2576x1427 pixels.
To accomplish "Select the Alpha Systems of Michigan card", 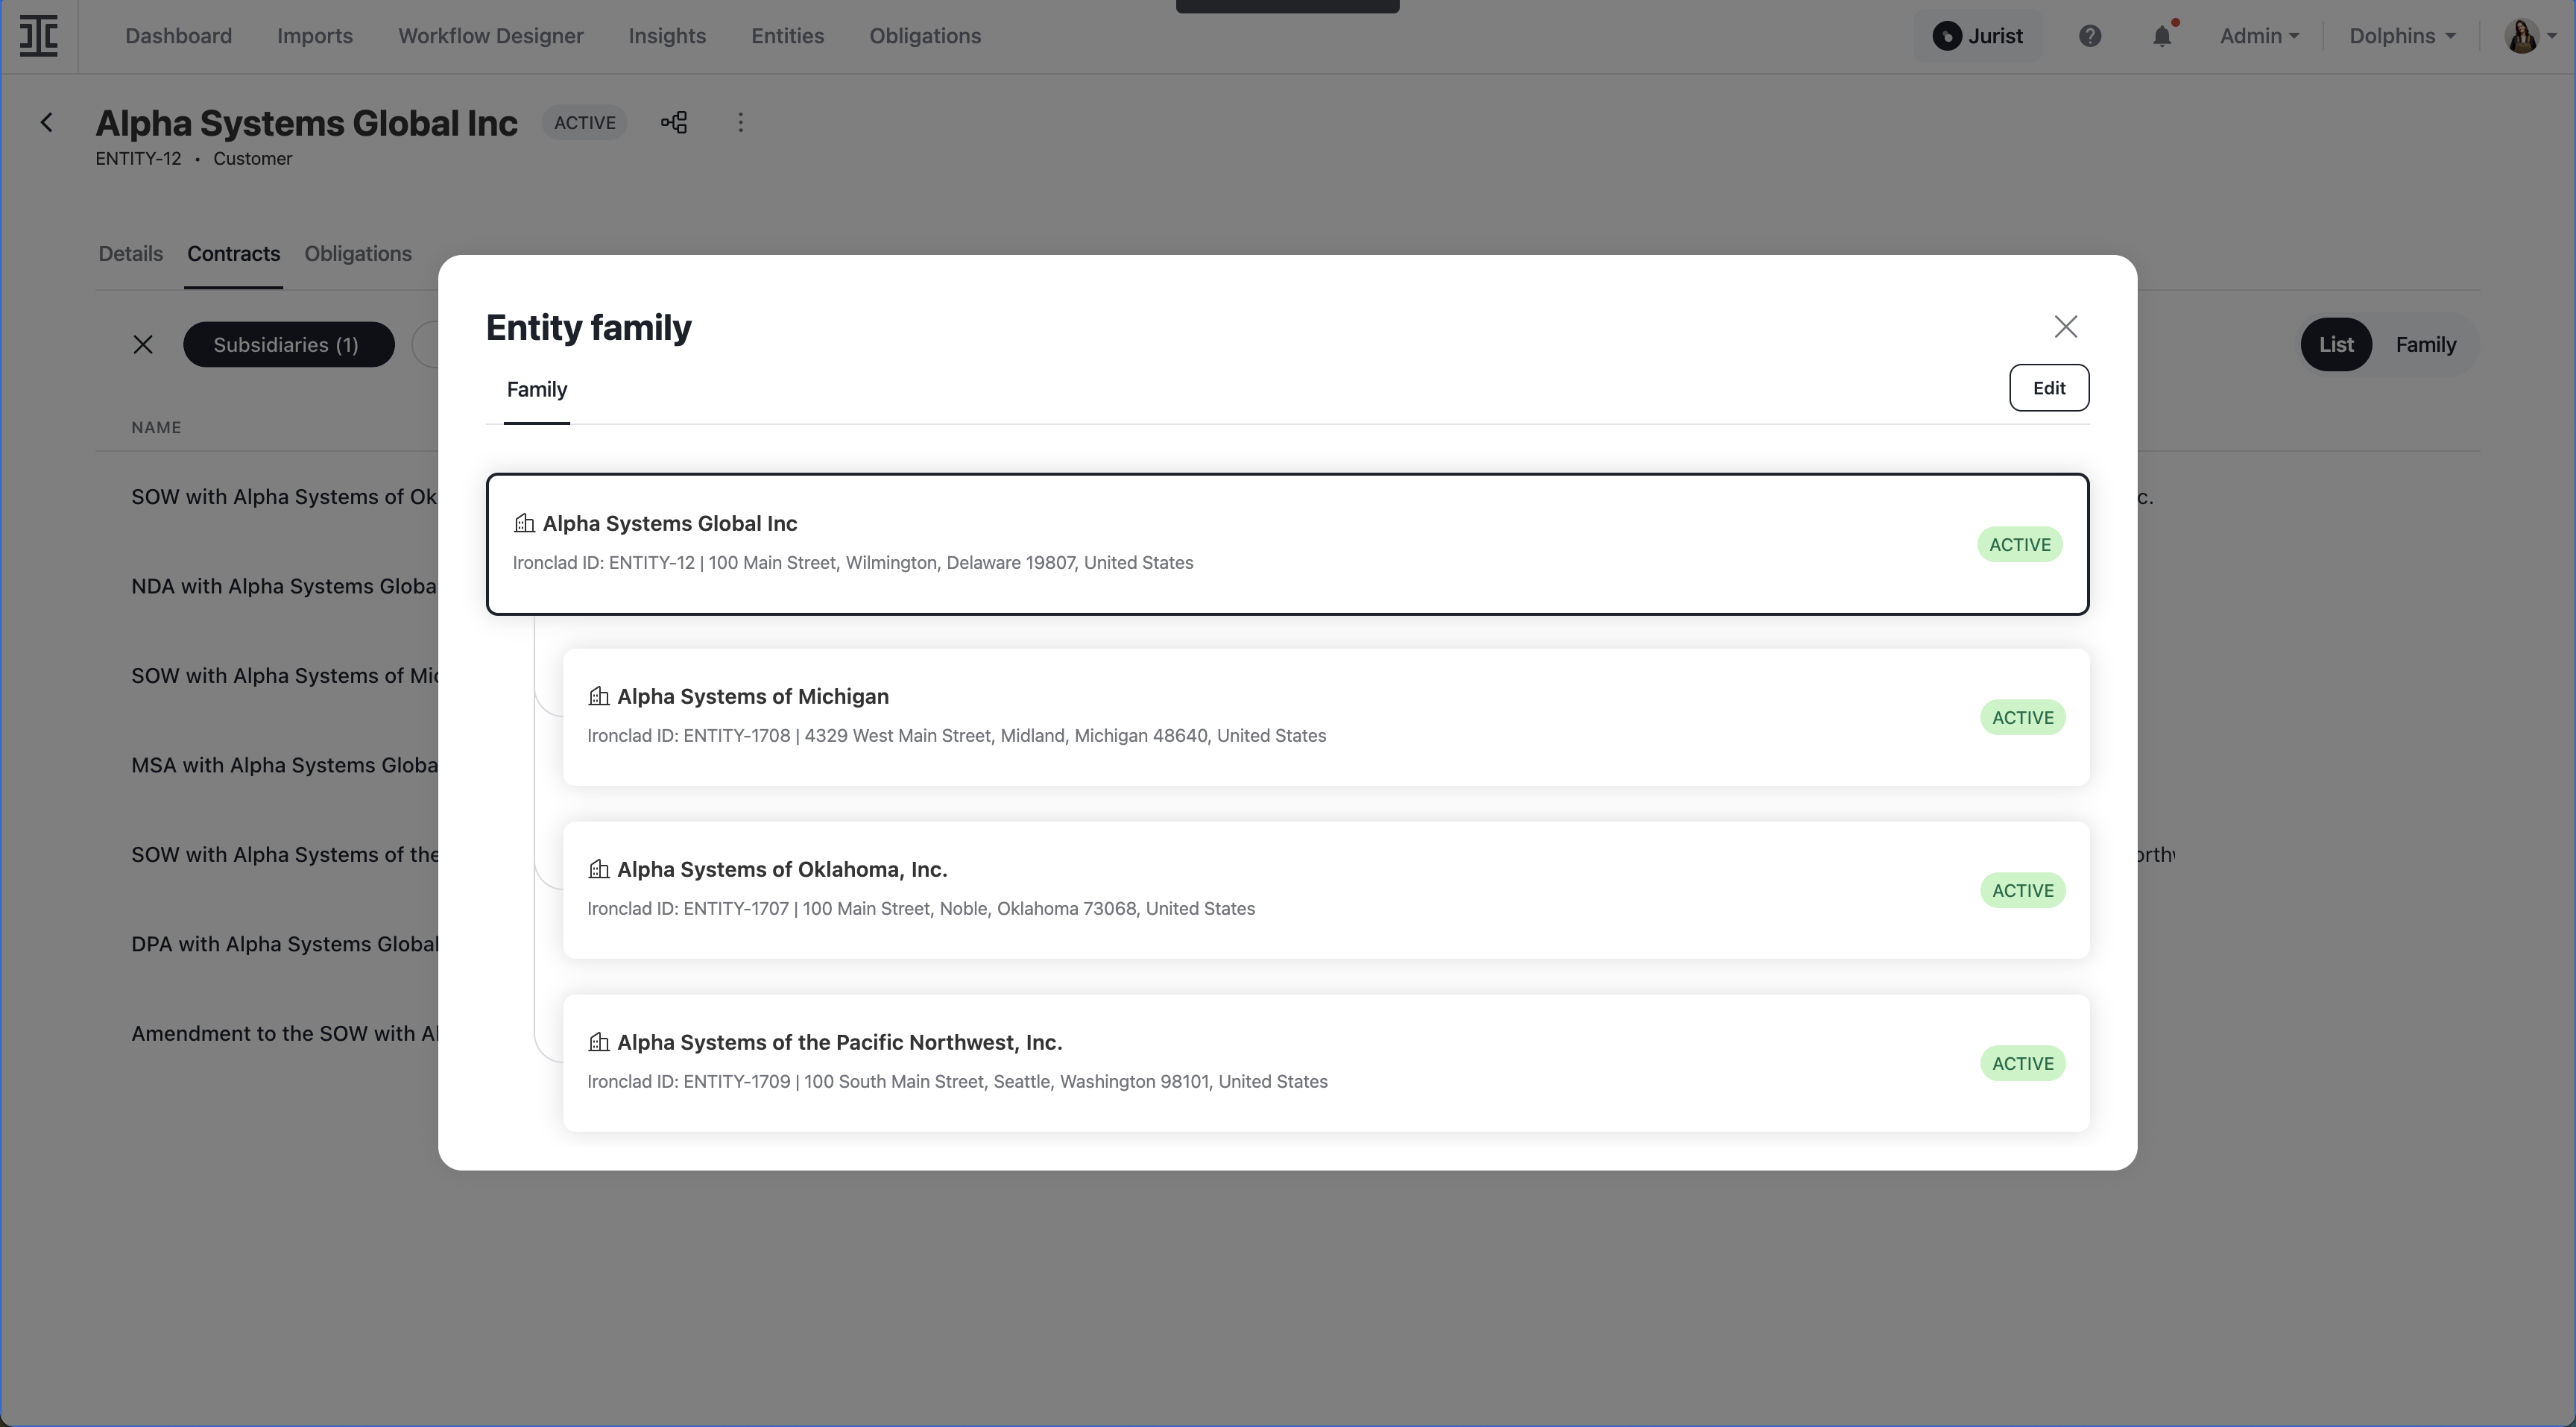I will click(x=1325, y=717).
